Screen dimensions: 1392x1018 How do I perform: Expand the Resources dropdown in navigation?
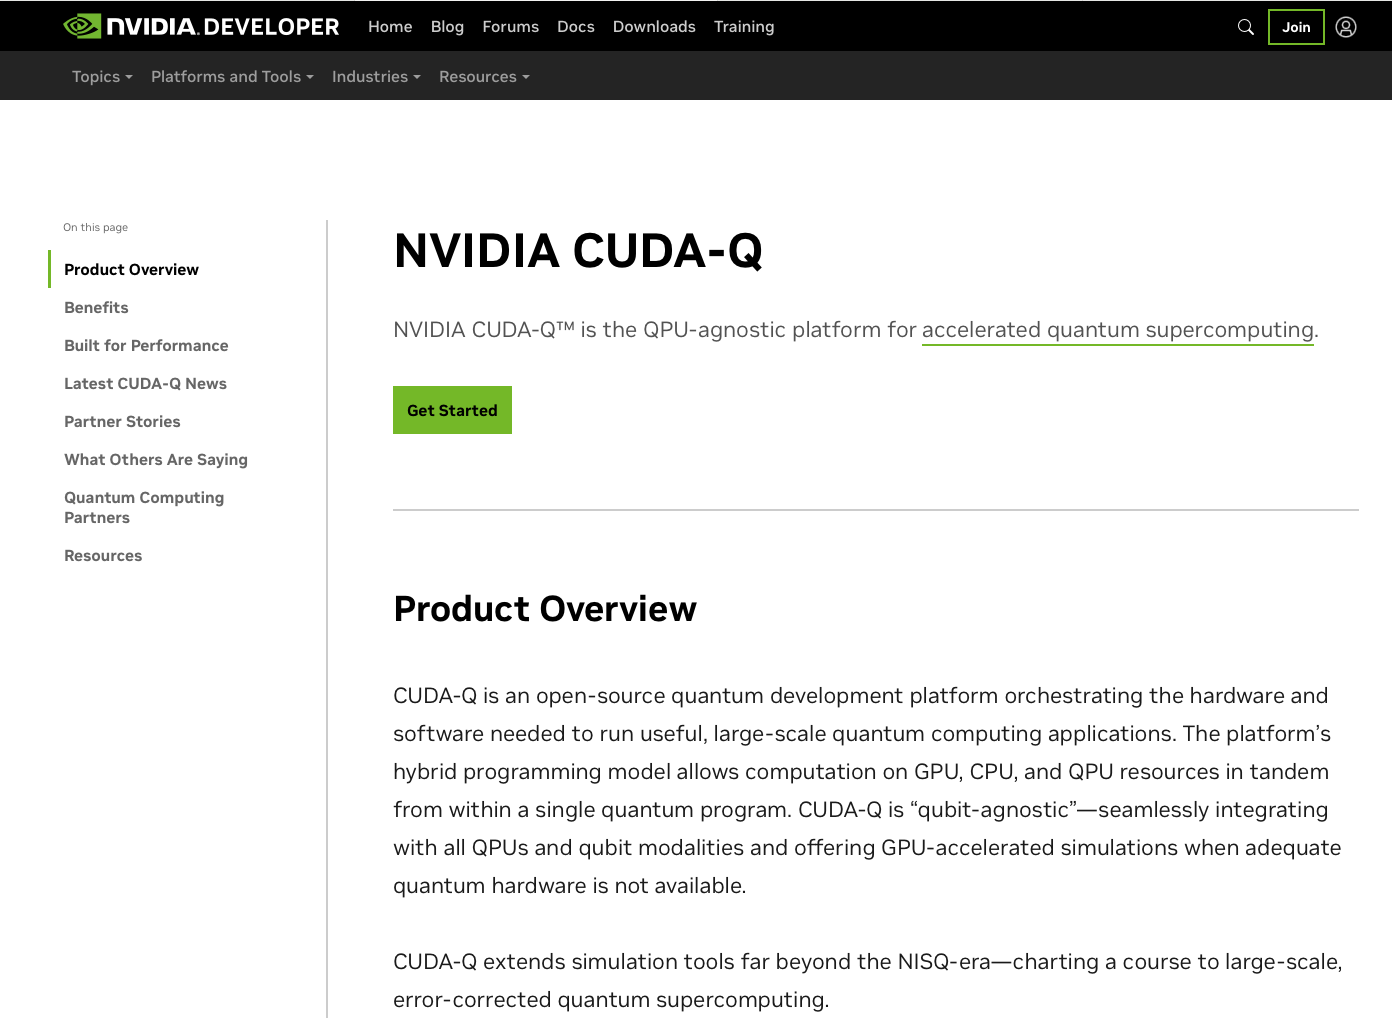coord(483,76)
